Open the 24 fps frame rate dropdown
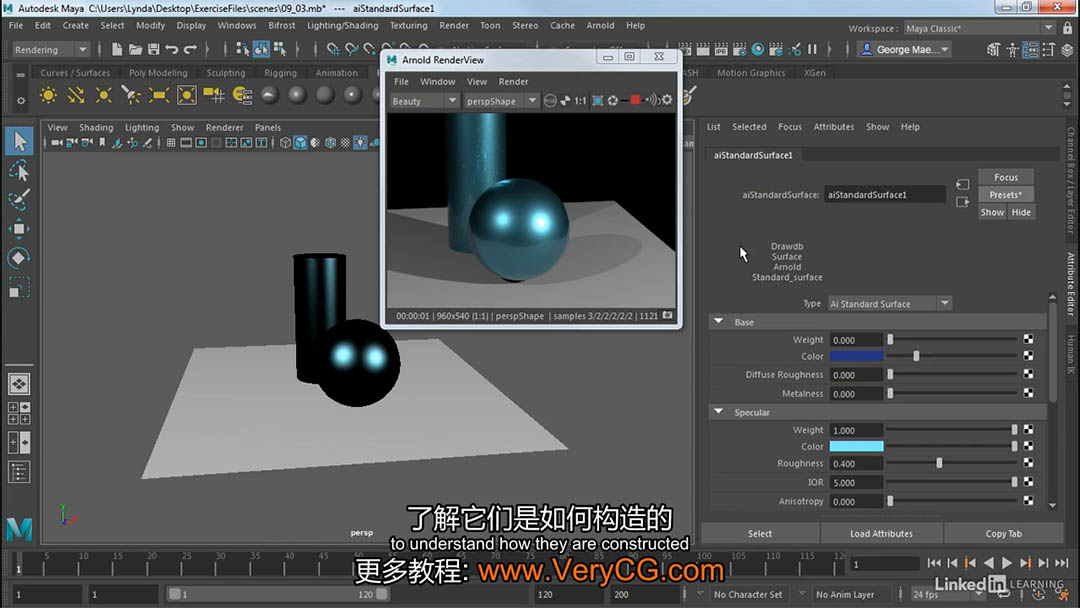 (x=946, y=594)
